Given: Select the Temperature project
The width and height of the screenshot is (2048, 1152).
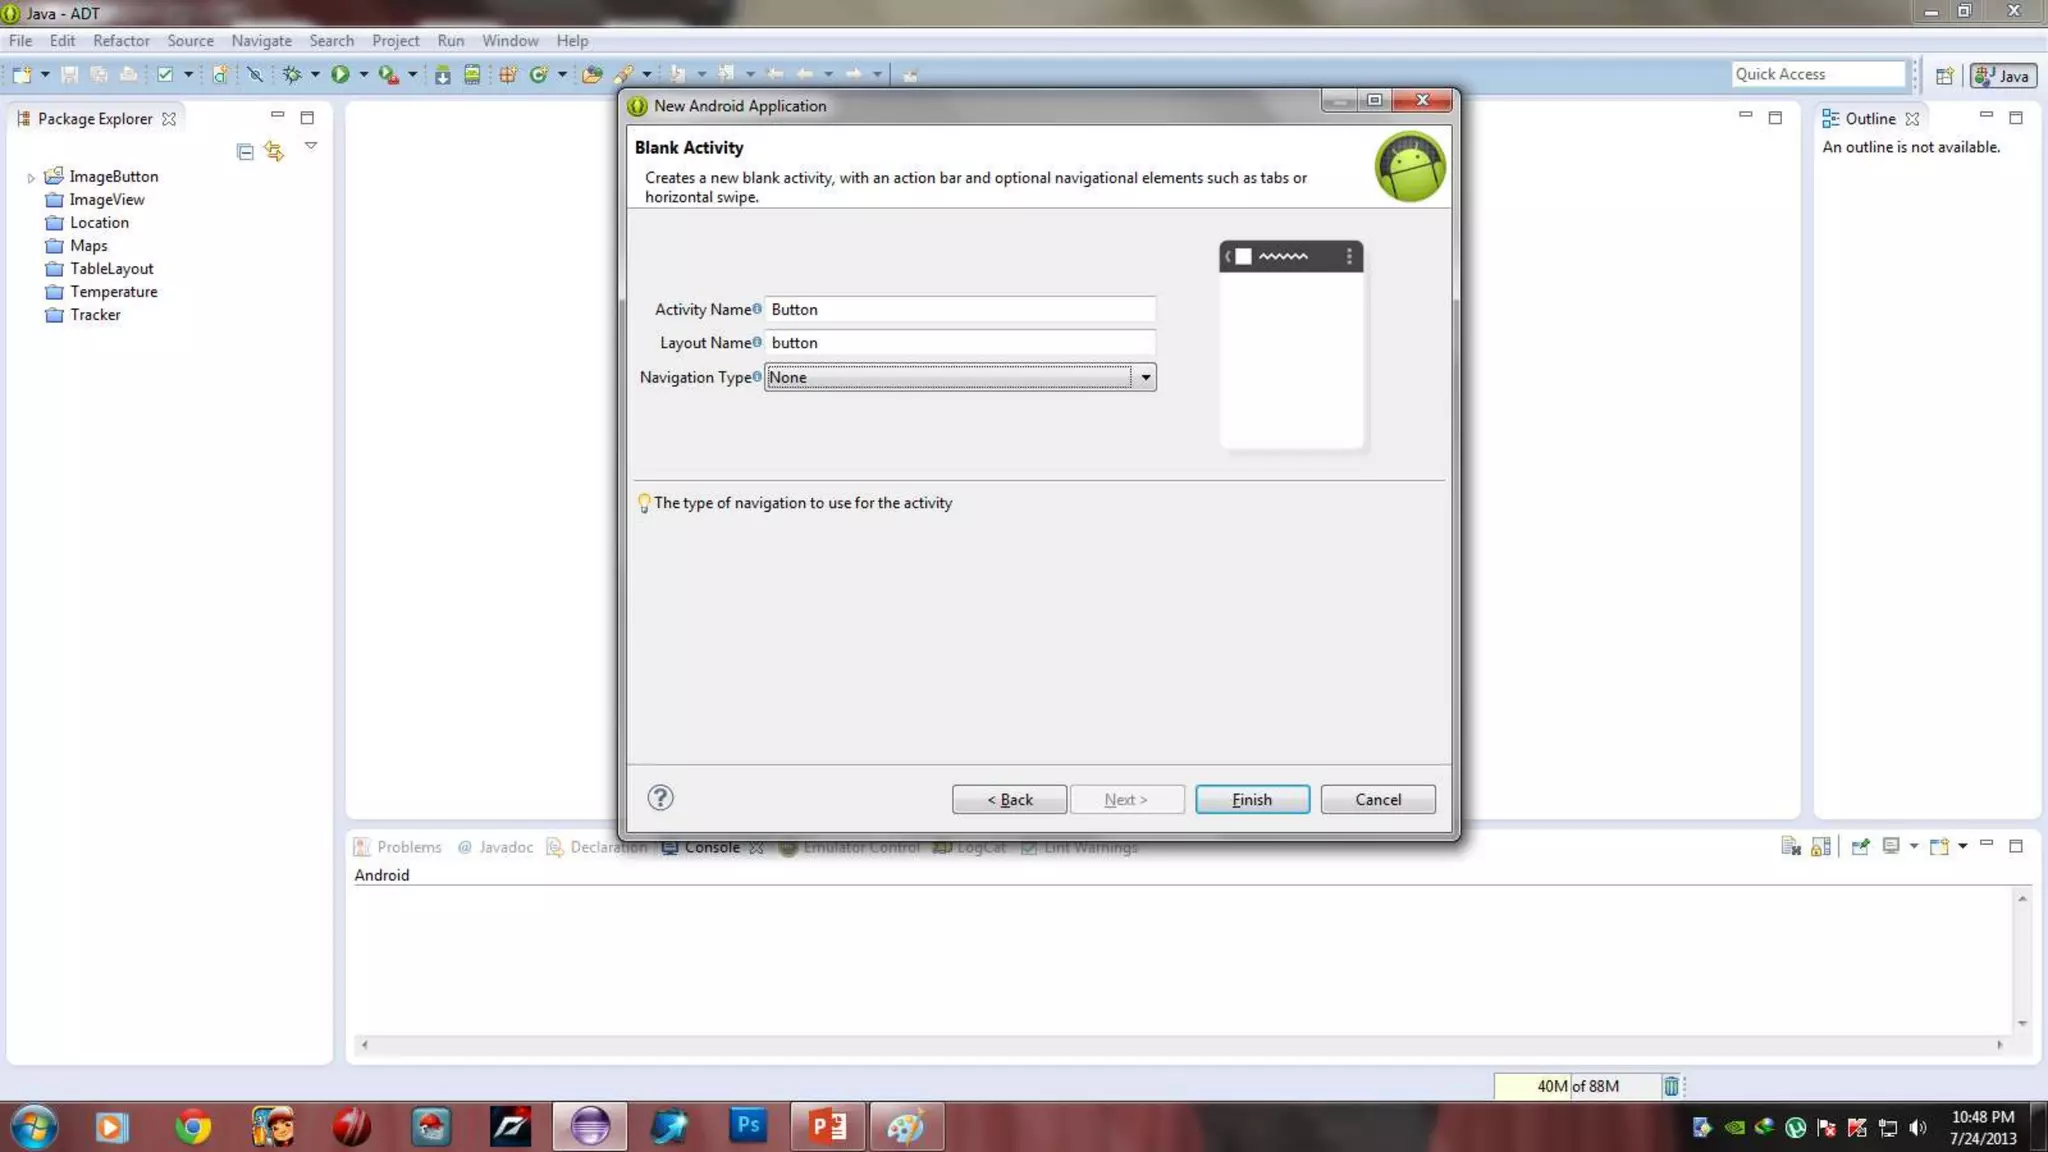Looking at the screenshot, I should click(x=113, y=292).
